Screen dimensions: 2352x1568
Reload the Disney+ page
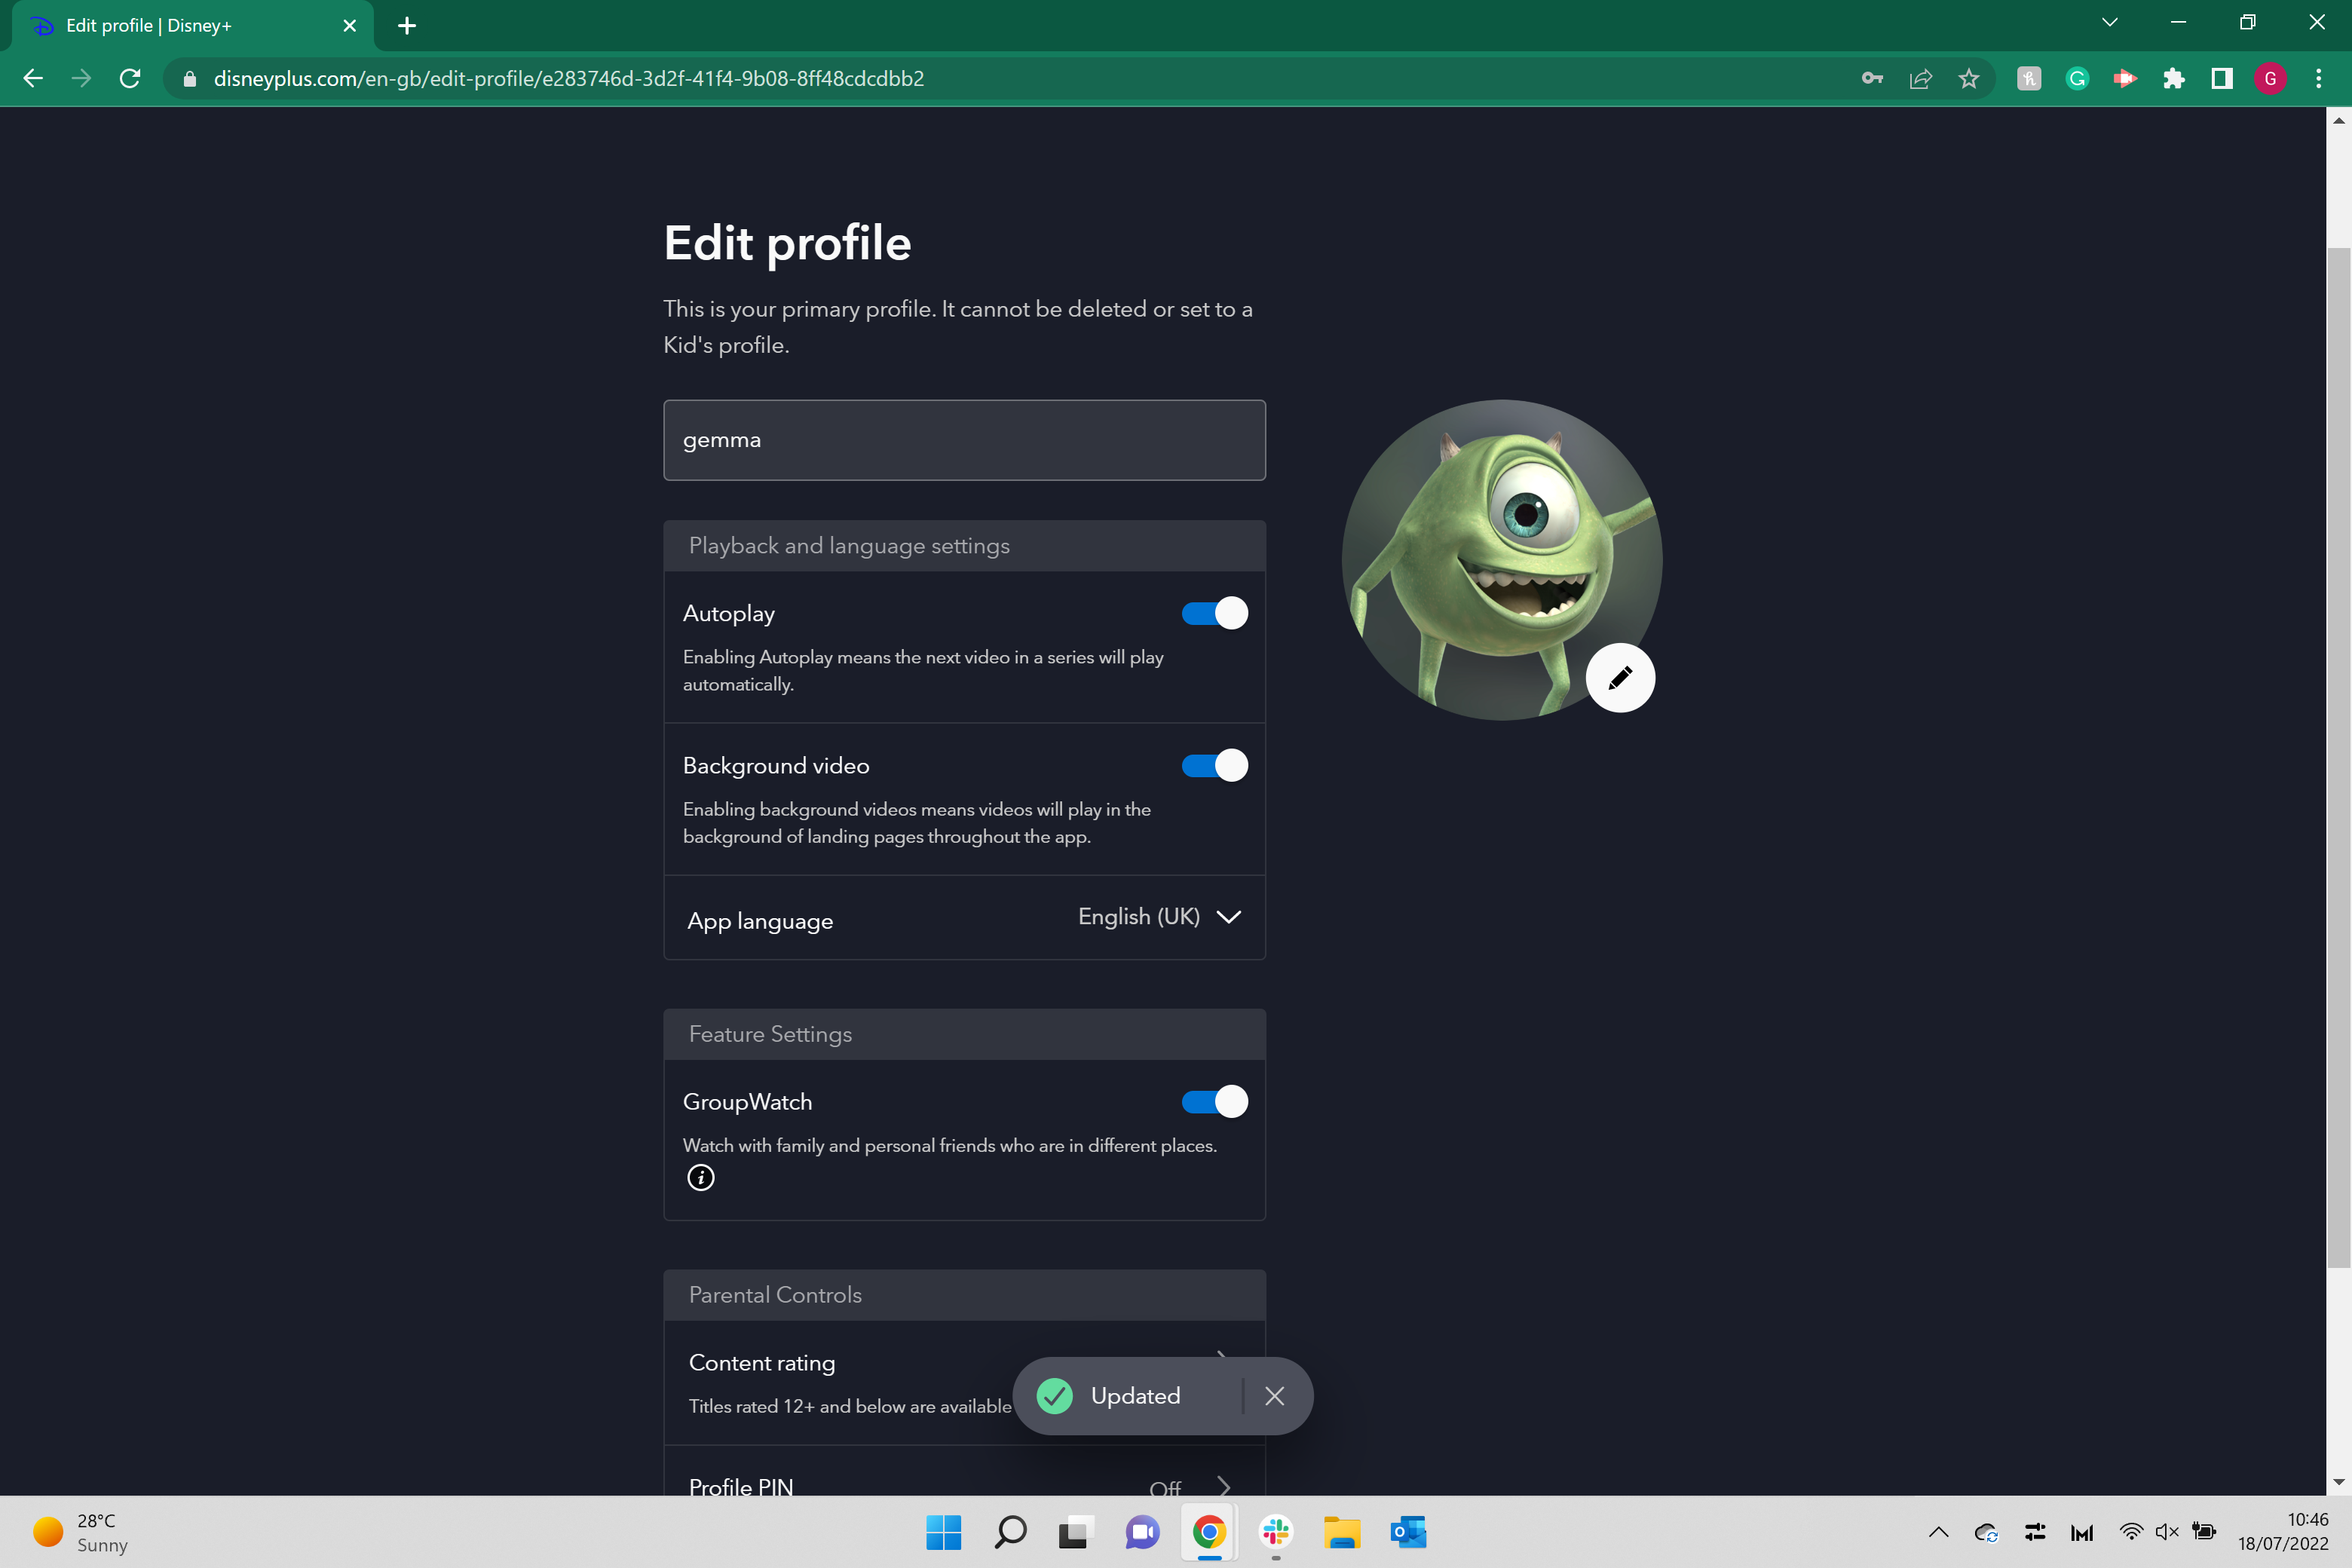pos(129,78)
